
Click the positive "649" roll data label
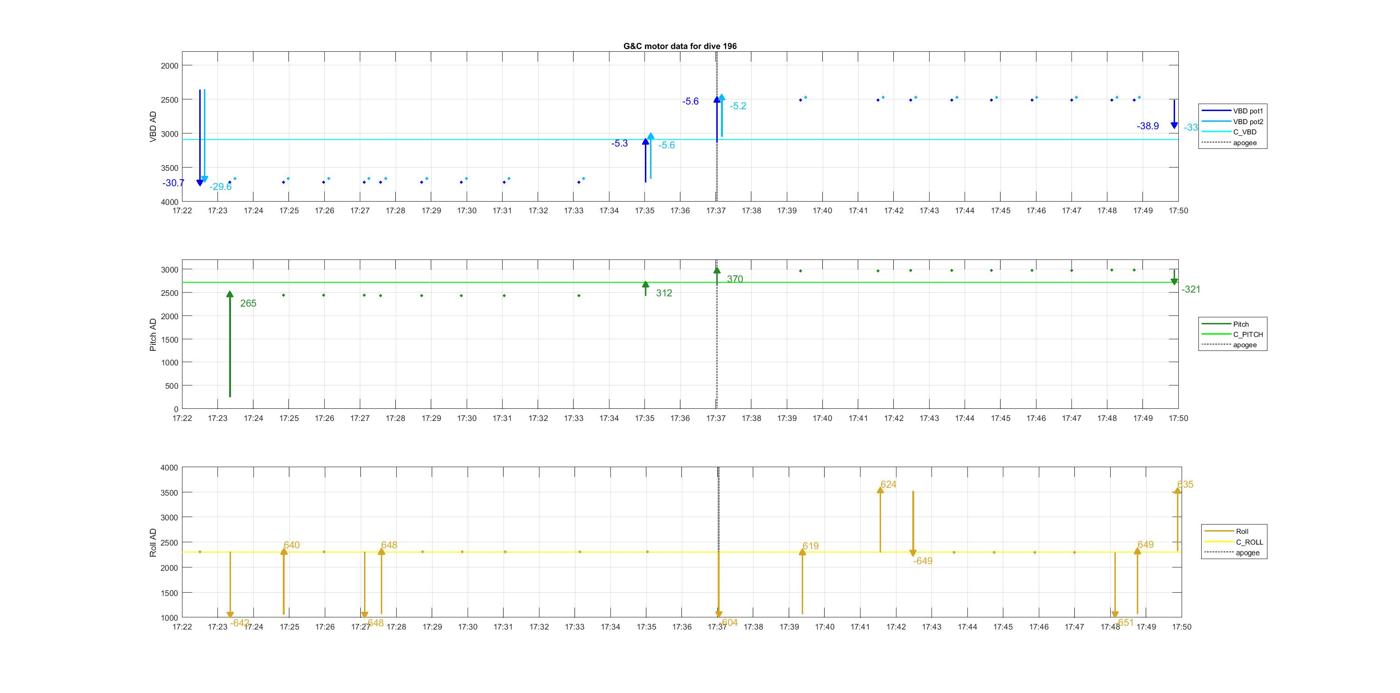(1145, 546)
